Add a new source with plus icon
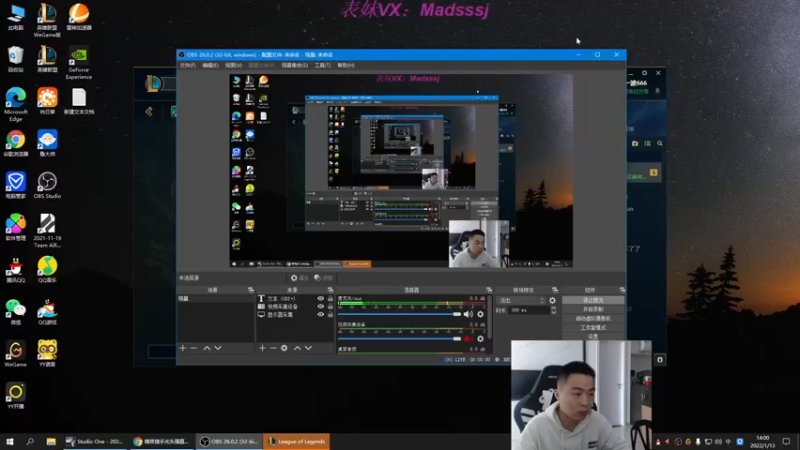Screen dimensions: 800x450 262,348
